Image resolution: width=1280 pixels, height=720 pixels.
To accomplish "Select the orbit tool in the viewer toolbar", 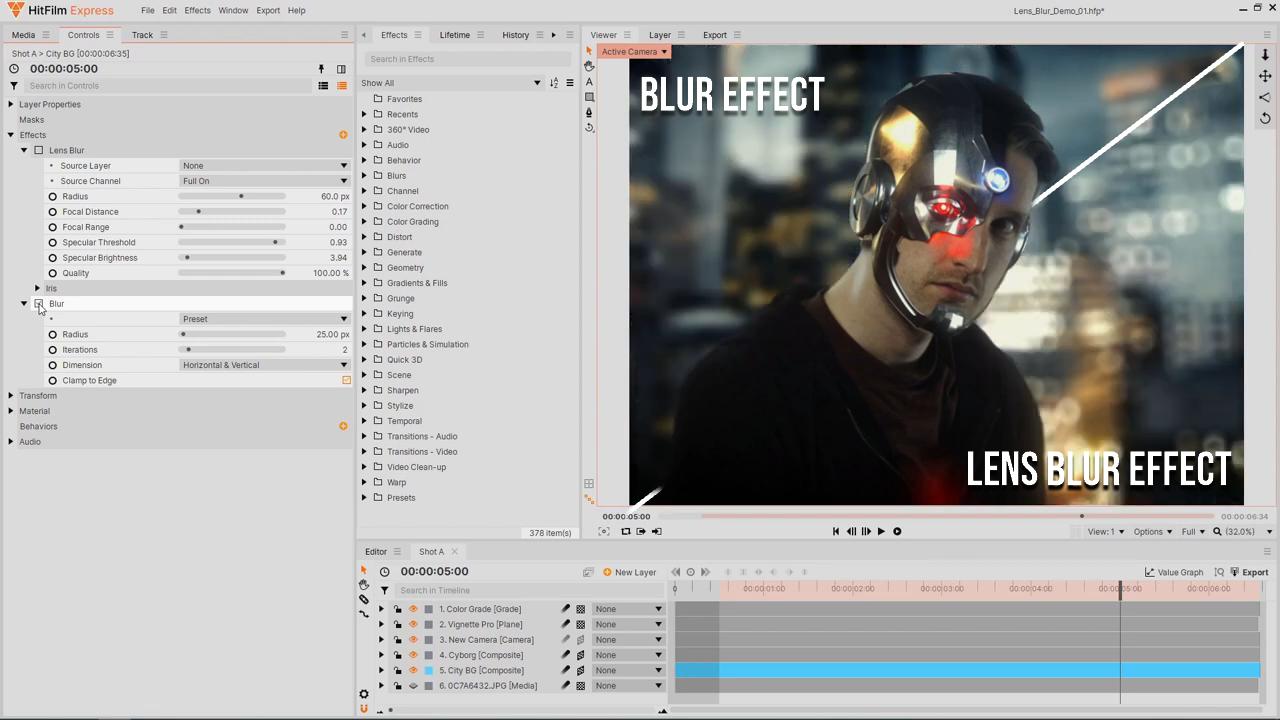I will click(x=589, y=128).
